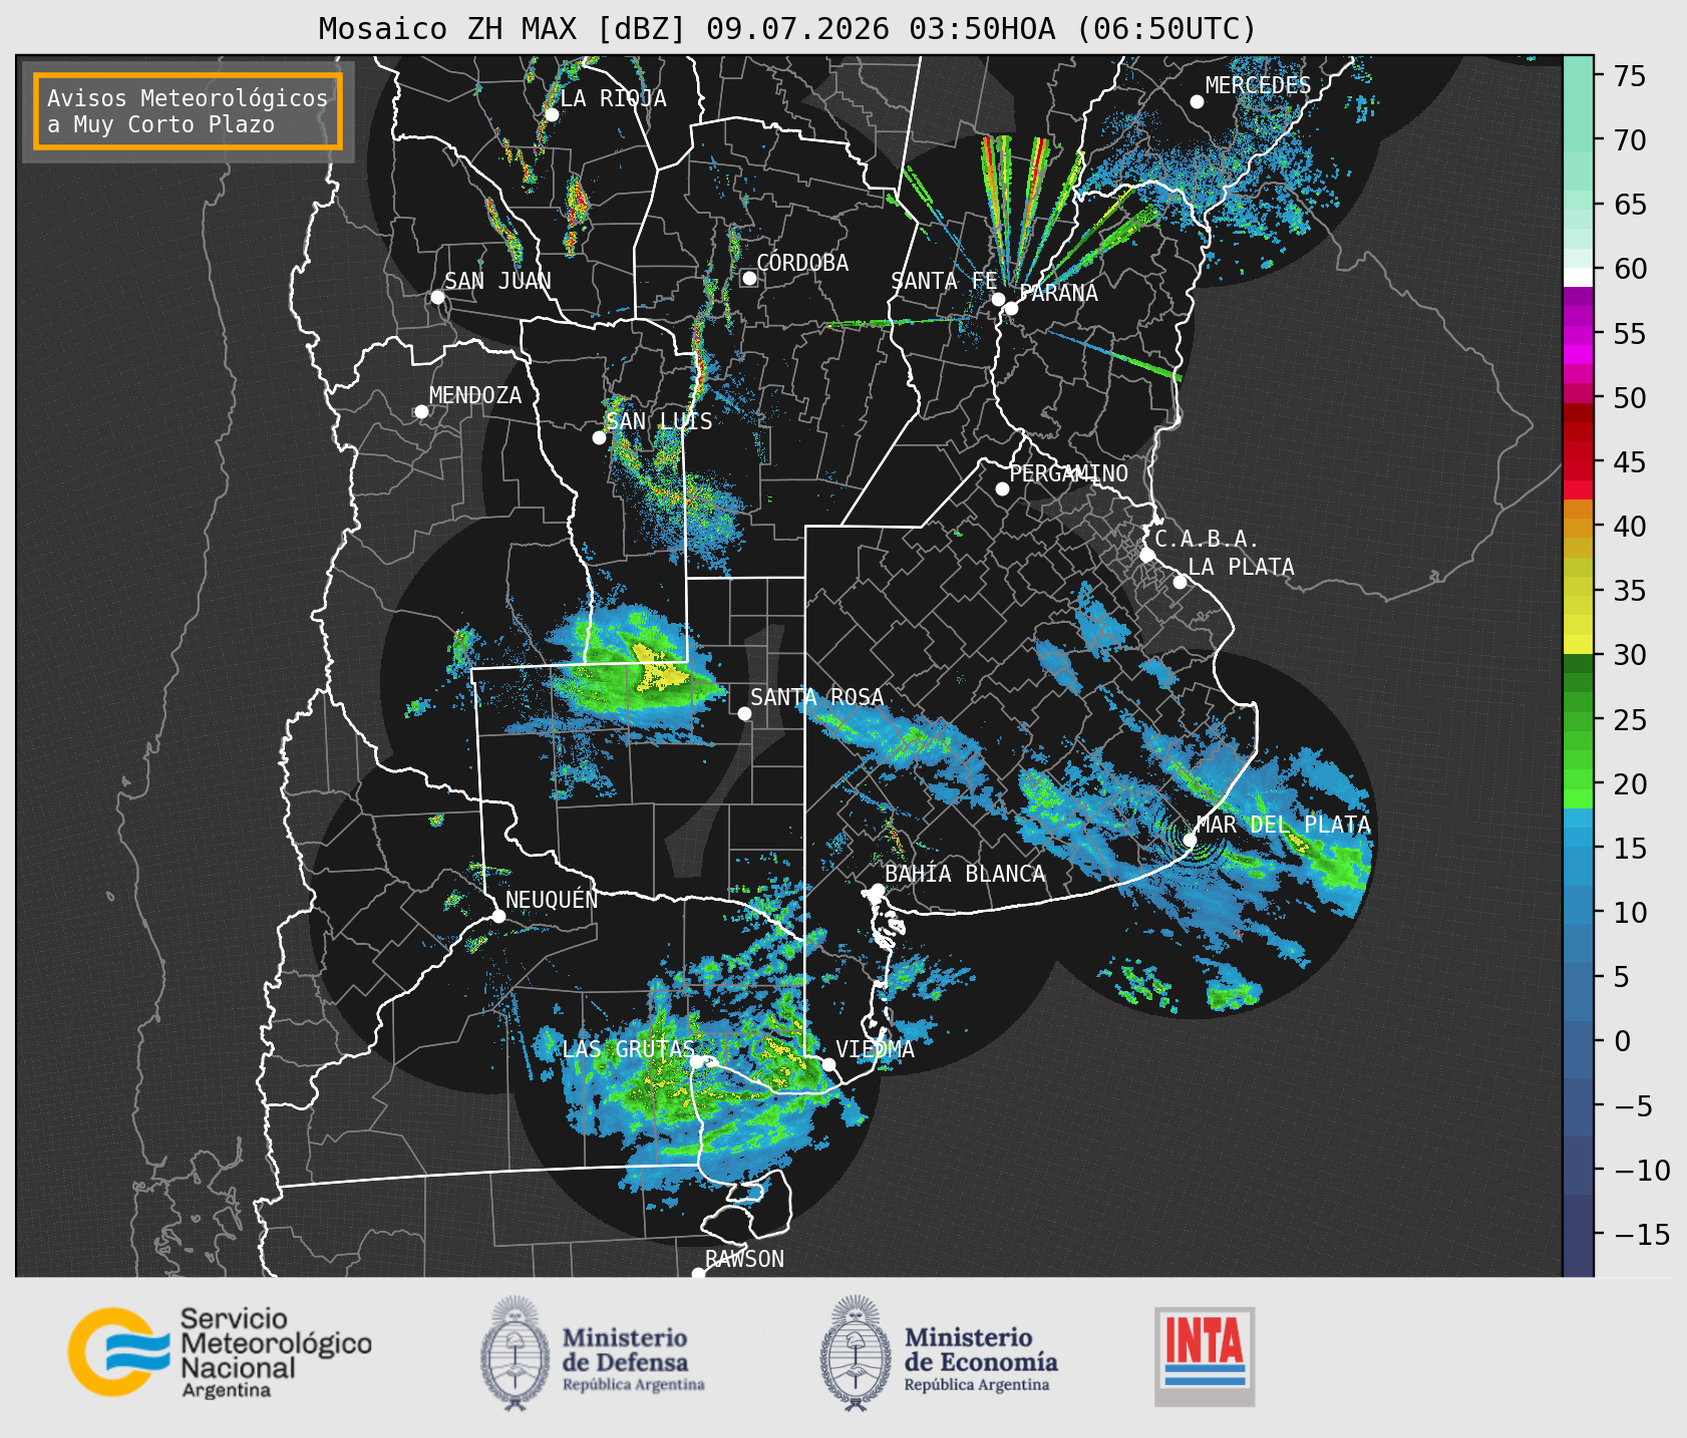Screen dimensions: 1687x1438
Task: Click the yellow radar echo northwest of Santa Rosa
Action: click(x=658, y=670)
